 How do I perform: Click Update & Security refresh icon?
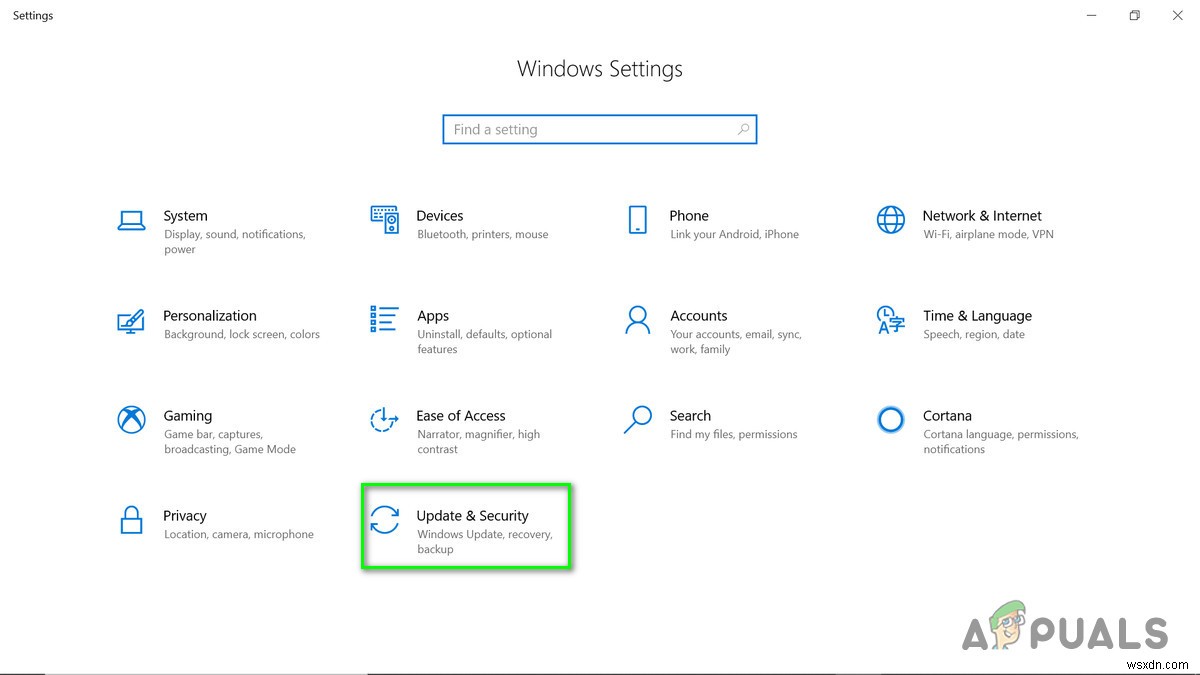pos(384,521)
